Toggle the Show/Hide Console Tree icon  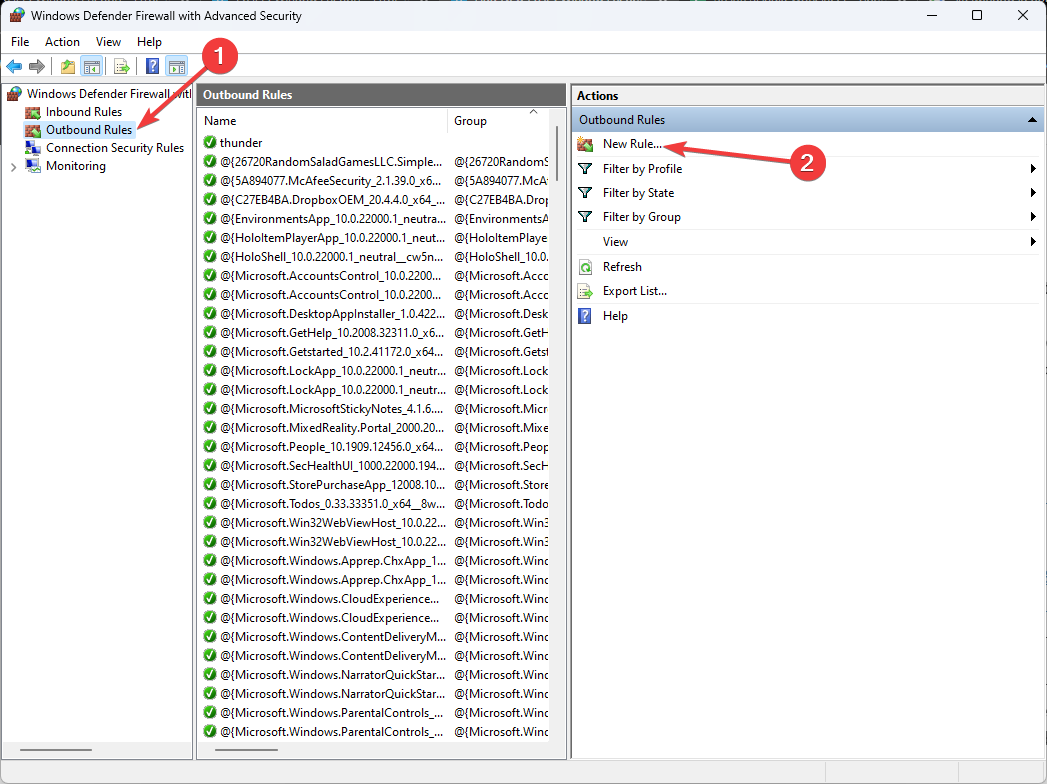click(x=91, y=66)
